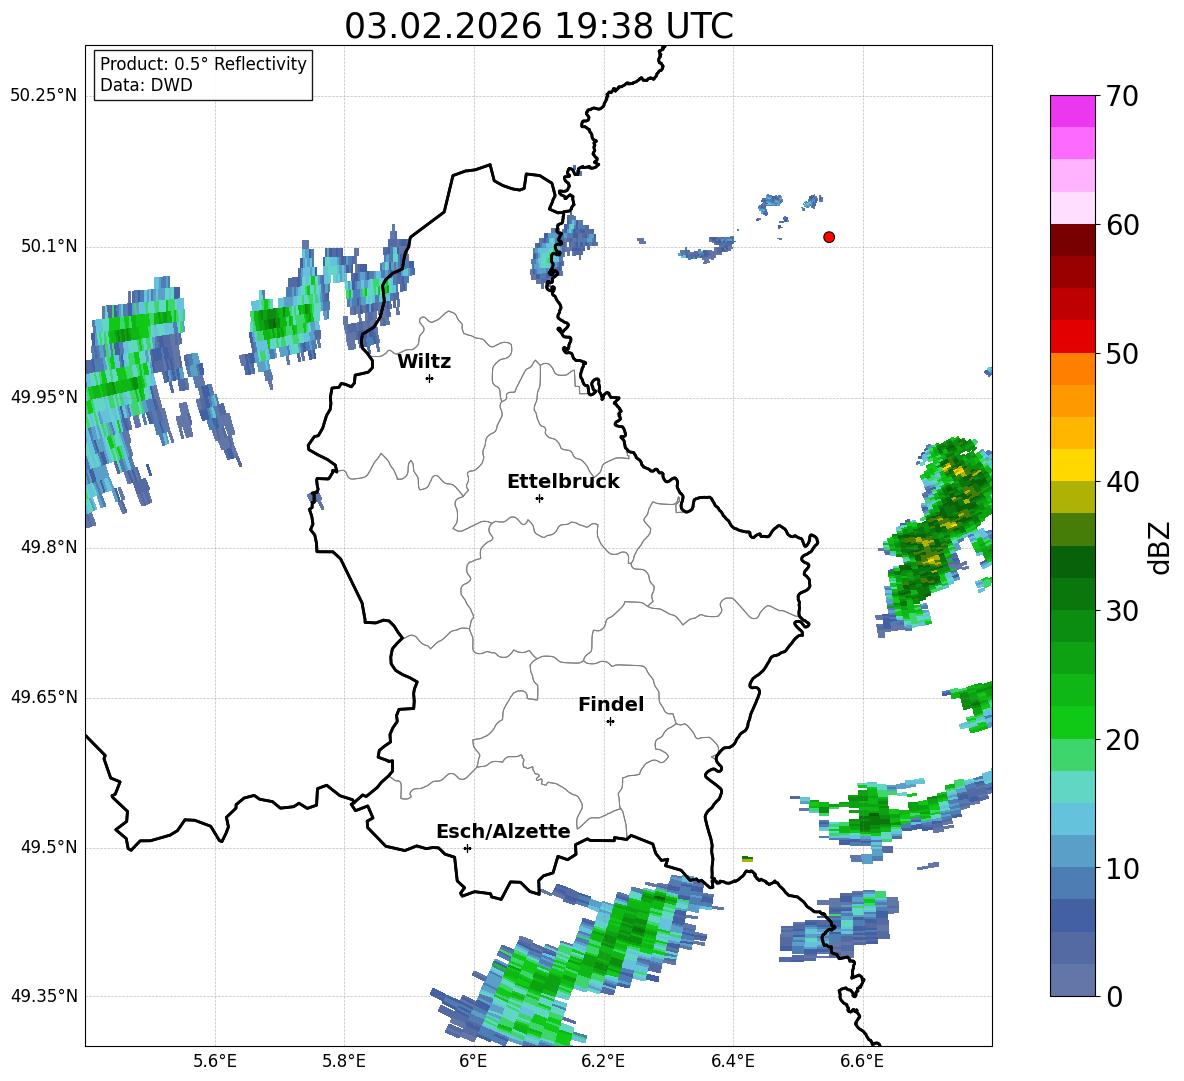Click the 49.8°N latitude label
The height and width of the screenshot is (1081, 1184).
click(48, 547)
